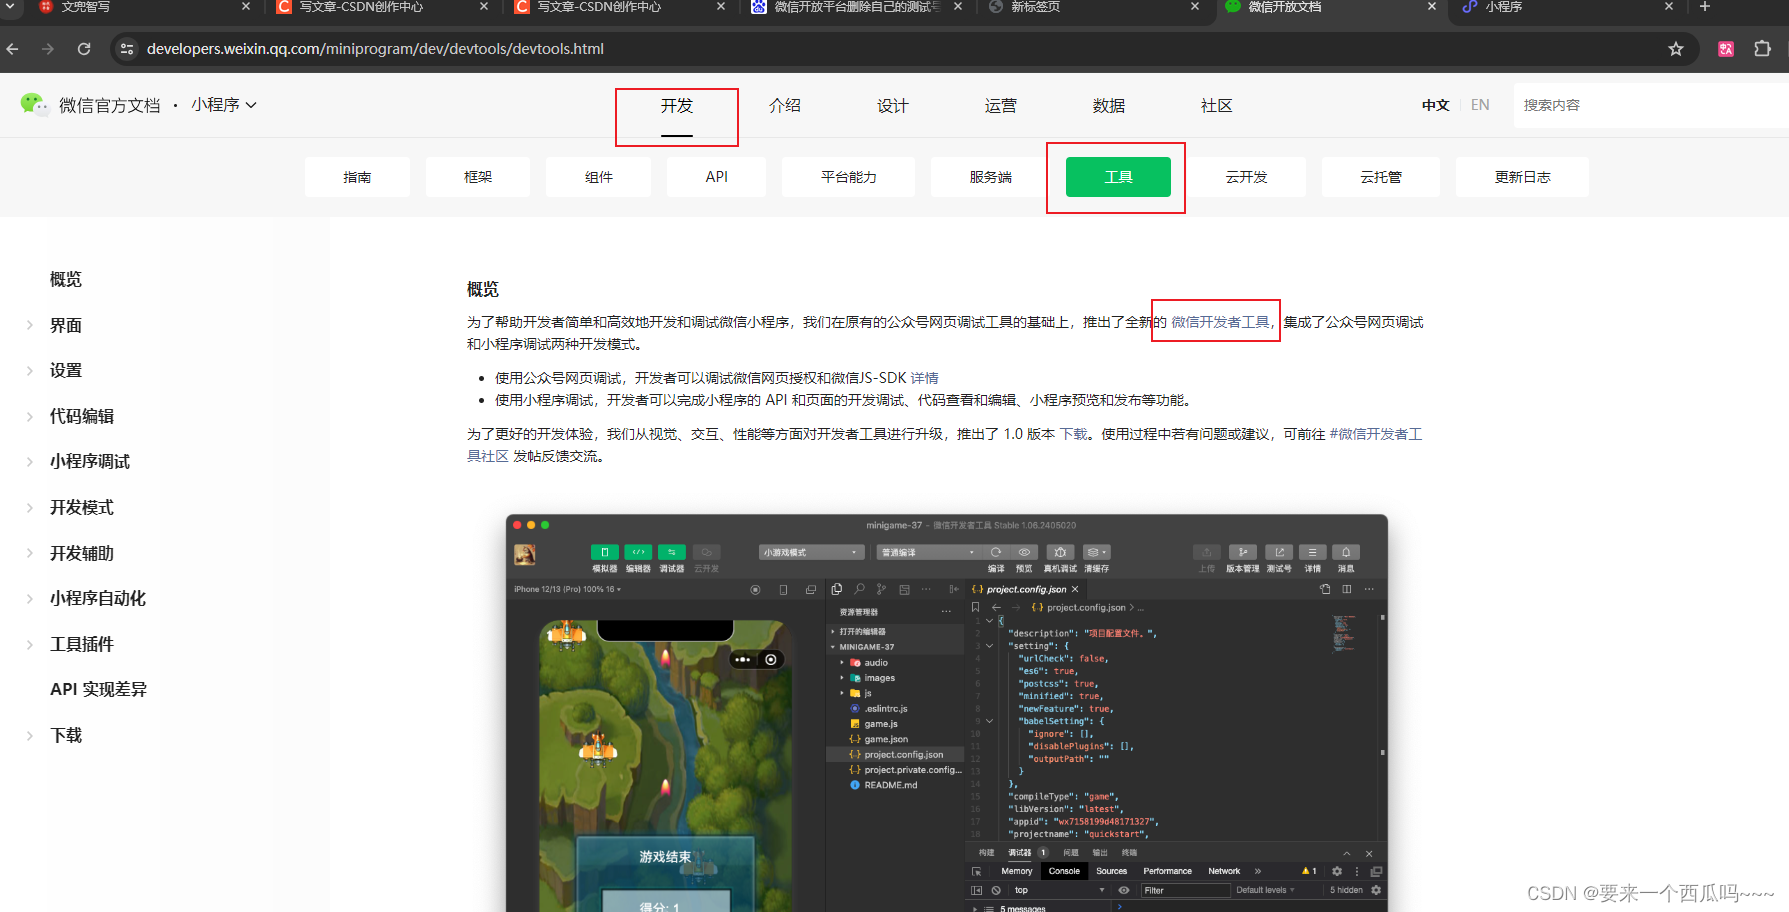The height and width of the screenshot is (912, 1789).
Task: Expand the 小程序调试 sidebar section
Action: pos(90,461)
